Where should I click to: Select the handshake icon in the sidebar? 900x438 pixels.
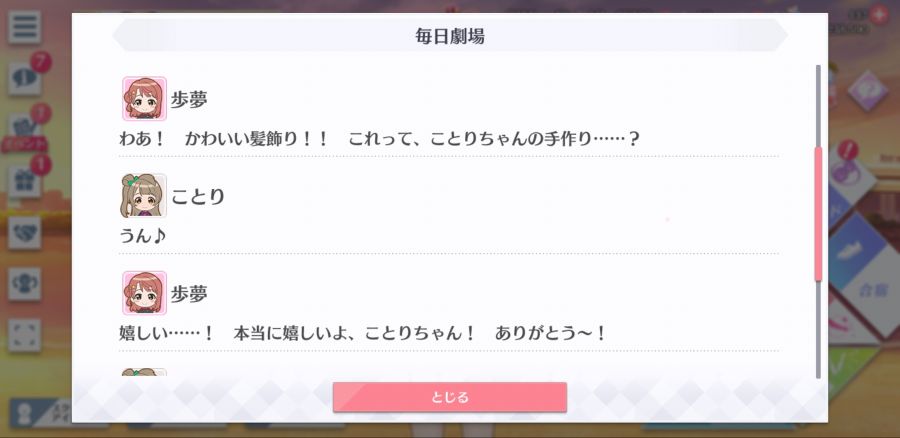coord(25,233)
